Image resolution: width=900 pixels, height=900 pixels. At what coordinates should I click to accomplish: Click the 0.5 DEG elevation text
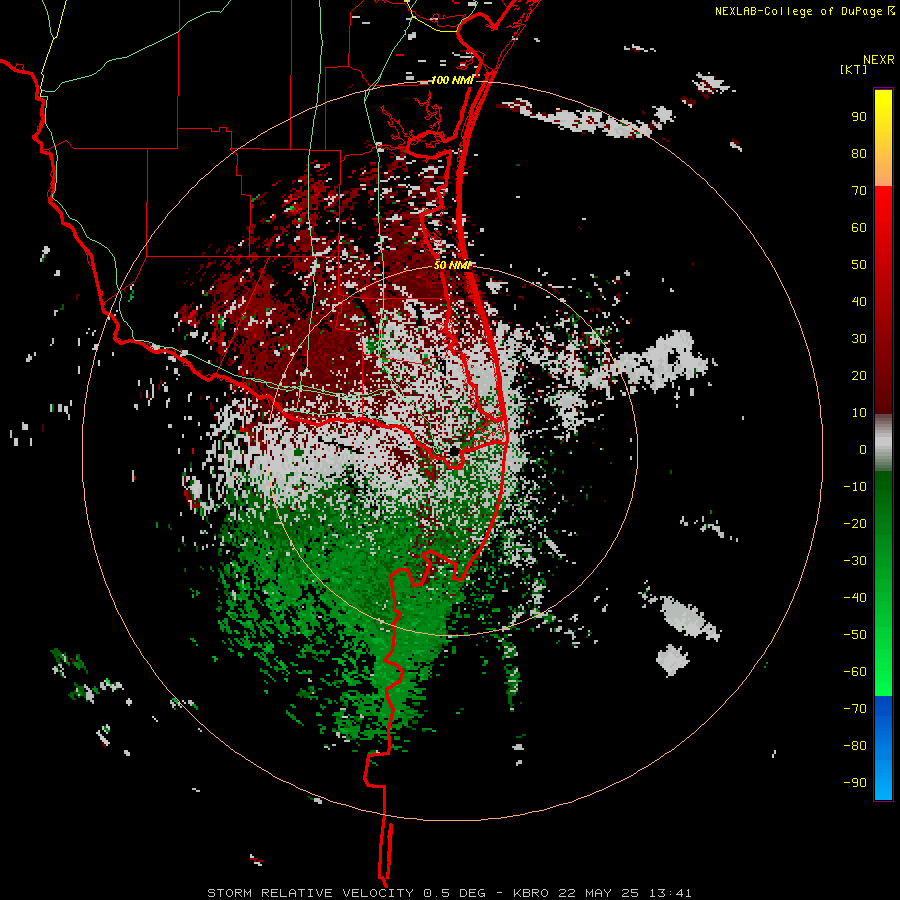coord(455,893)
